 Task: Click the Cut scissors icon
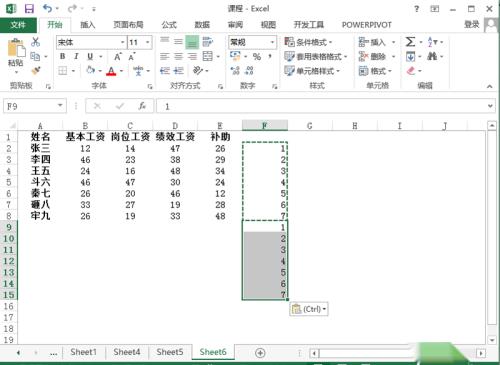pyautogui.click(x=35, y=42)
